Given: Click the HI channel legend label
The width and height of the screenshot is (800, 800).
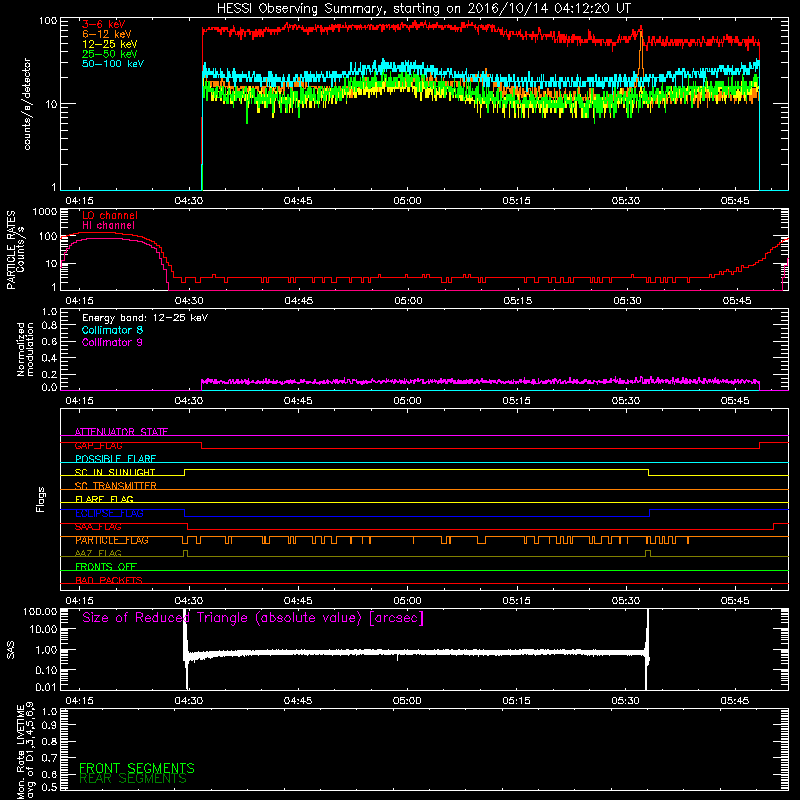Looking at the screenshot, I should point(108,226).
